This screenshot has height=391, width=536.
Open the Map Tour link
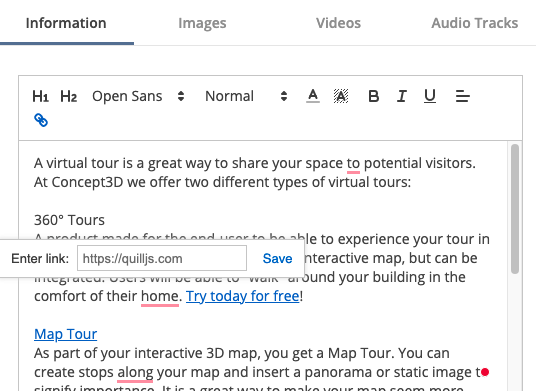[x=66, y=334]
